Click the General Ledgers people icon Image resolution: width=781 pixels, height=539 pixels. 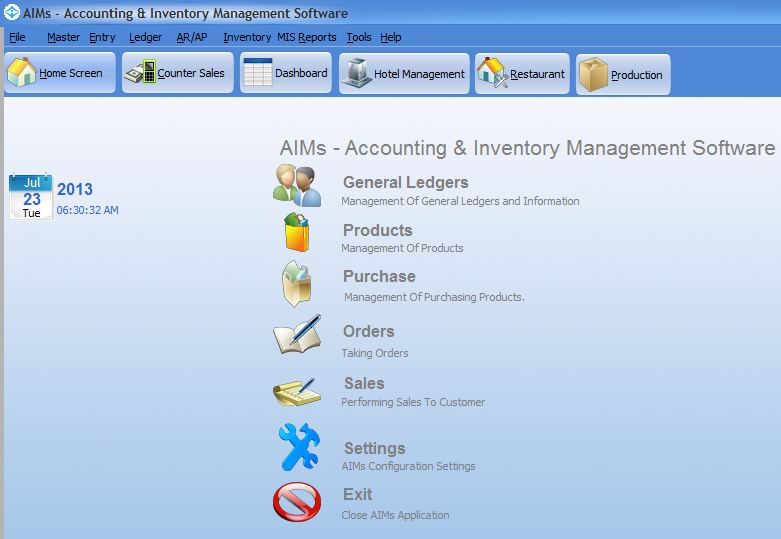pos(297,185)
